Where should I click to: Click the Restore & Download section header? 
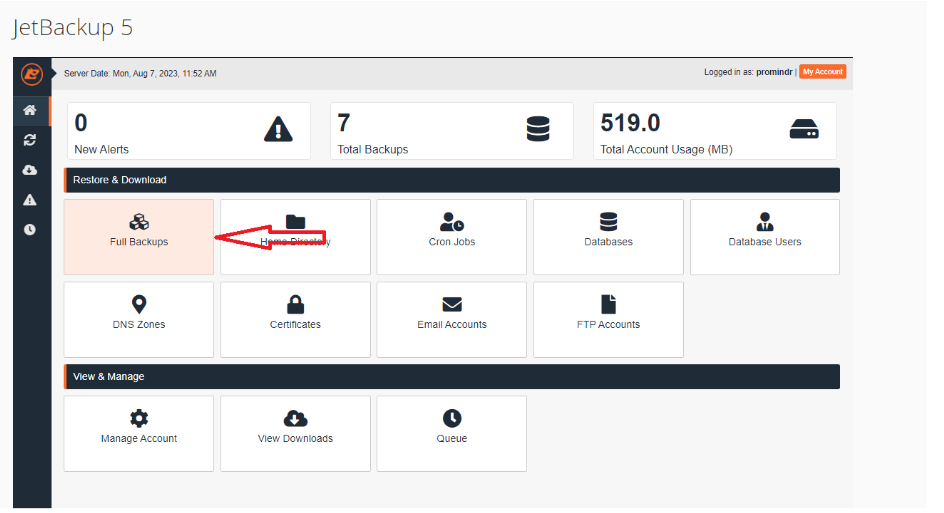coord(452,180)
